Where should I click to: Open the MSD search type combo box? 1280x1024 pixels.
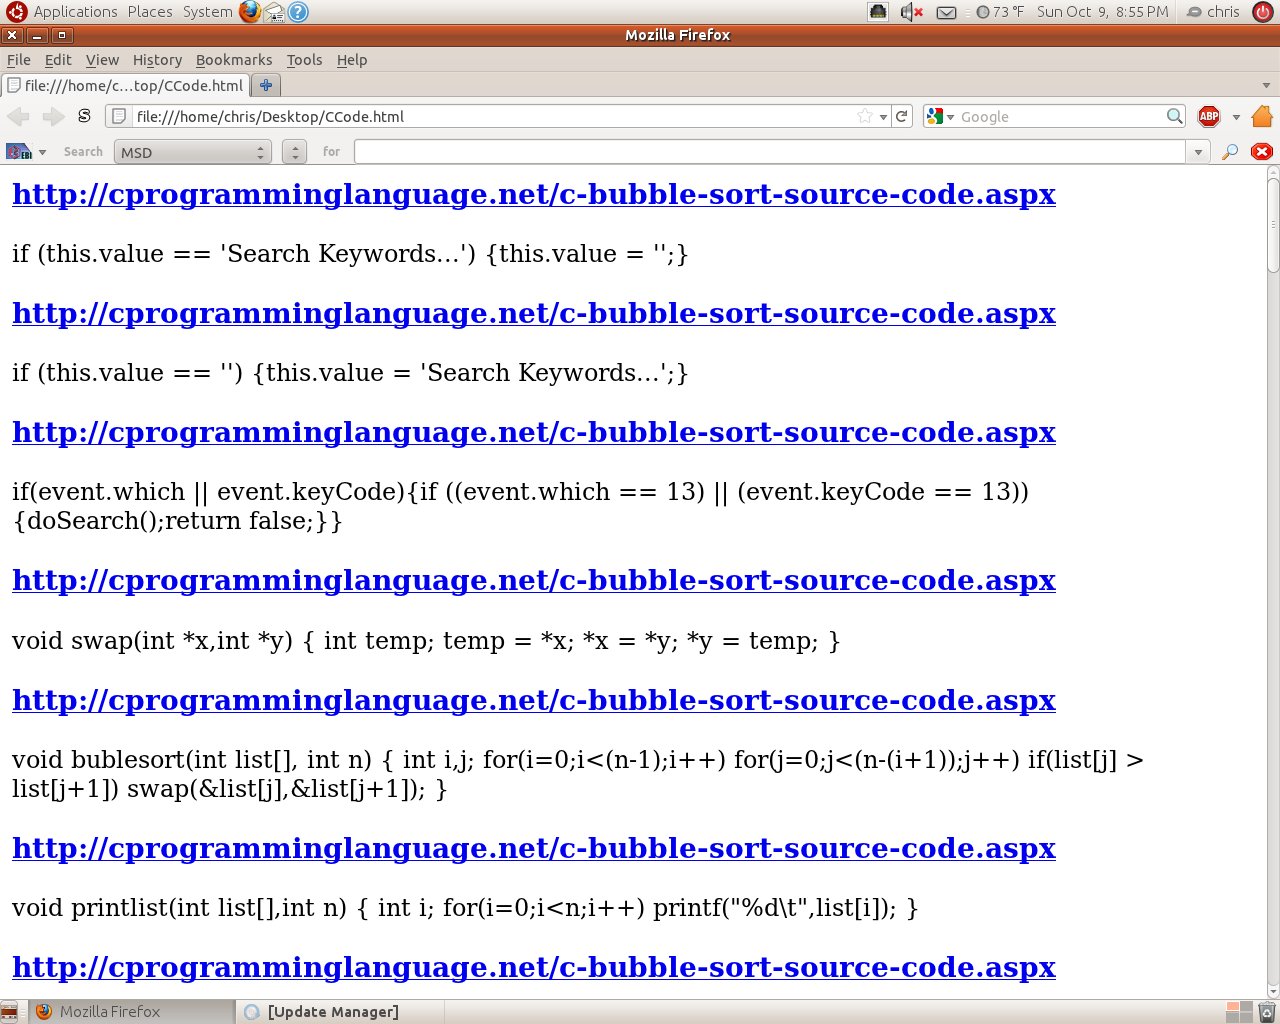coord(192,152)
